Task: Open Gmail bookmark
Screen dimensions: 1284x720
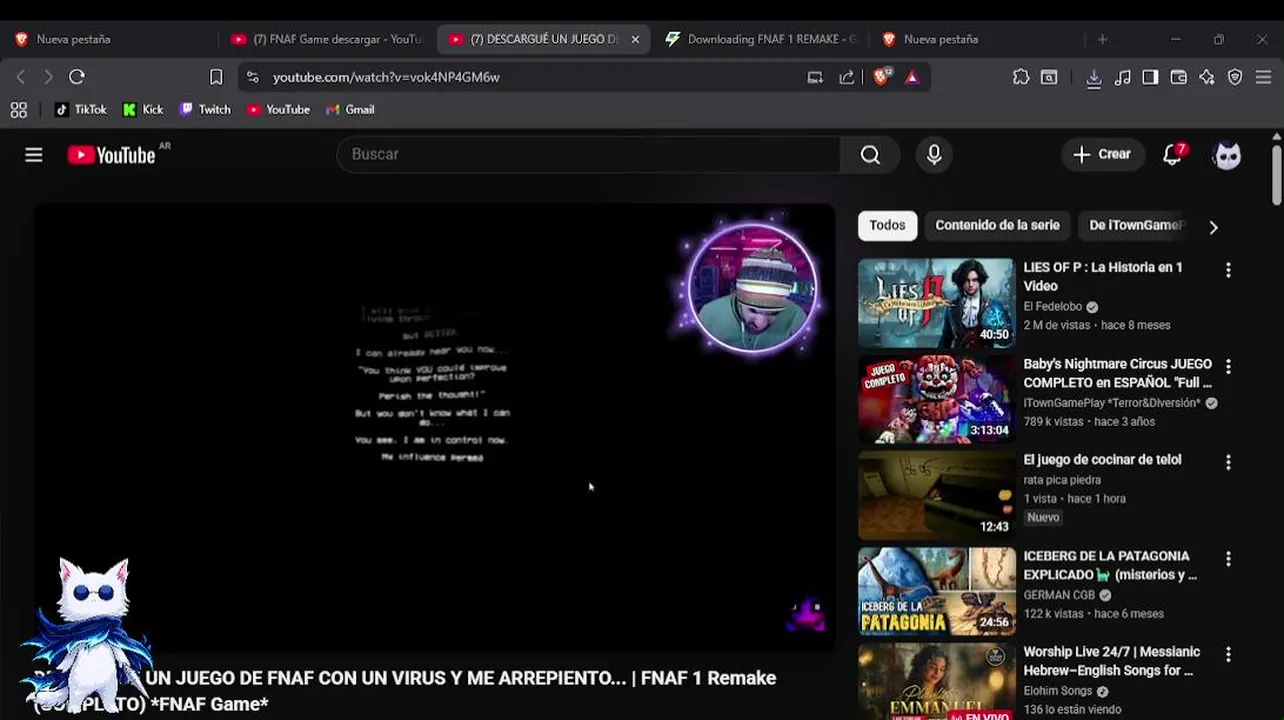Action: pyautogui.click(x=350, y=110)
